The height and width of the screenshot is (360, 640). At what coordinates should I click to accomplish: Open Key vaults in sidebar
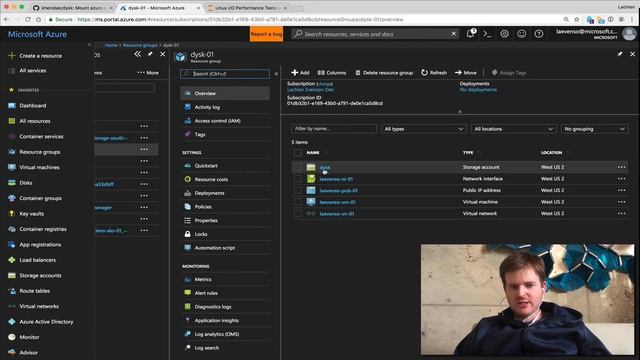coord(31,214)
